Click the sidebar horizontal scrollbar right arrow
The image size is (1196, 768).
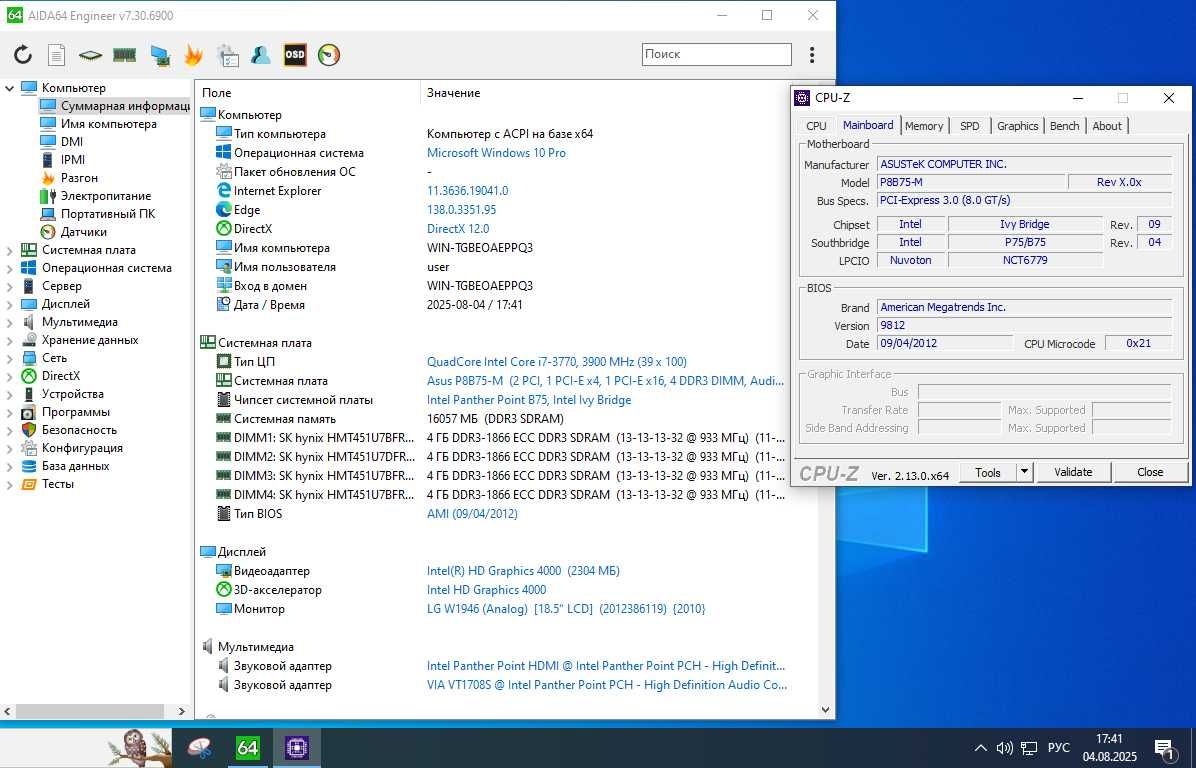tap(182, 711)
